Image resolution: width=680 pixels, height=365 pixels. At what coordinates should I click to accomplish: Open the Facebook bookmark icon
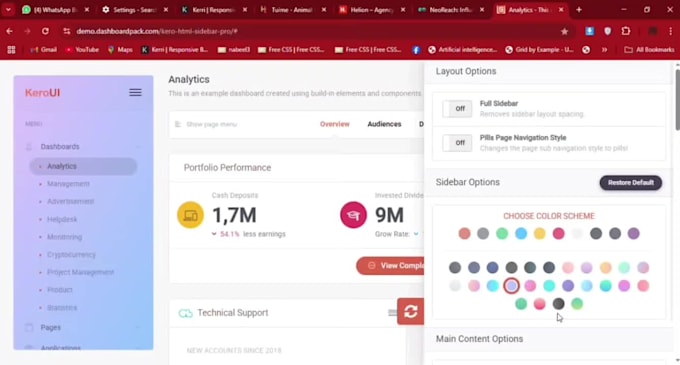[x=416, y=50]
